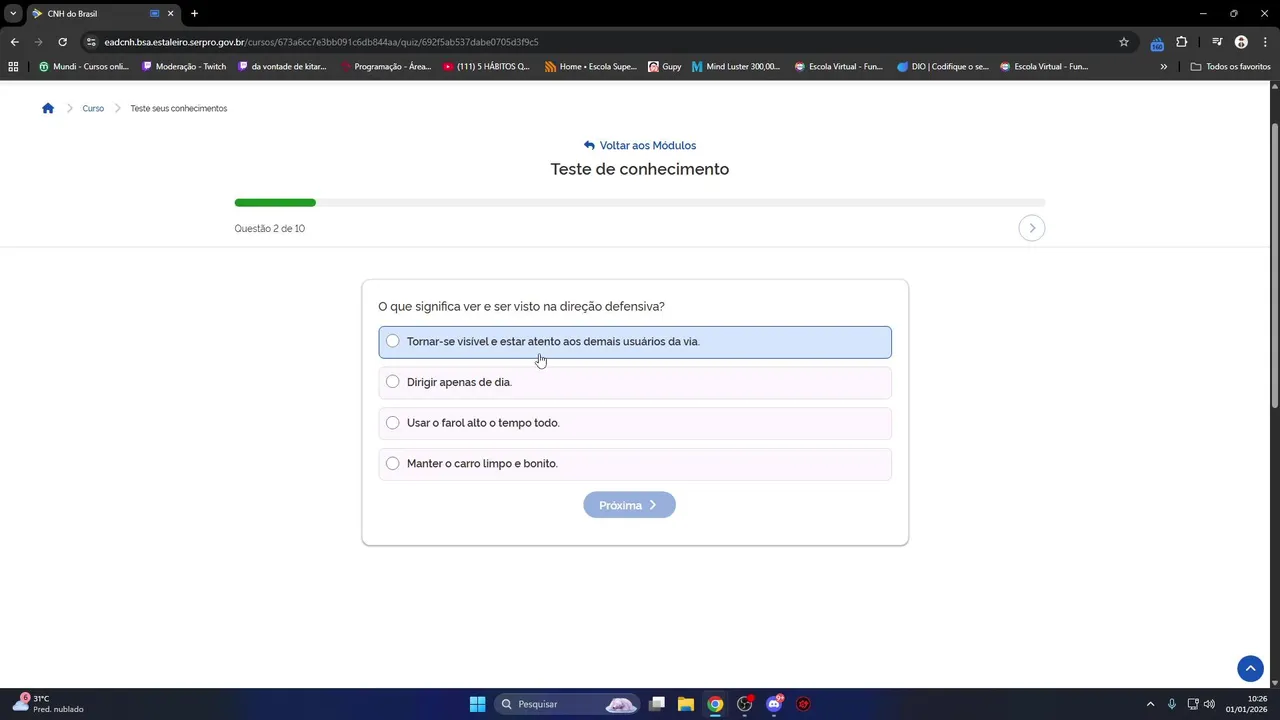Close the CNH do Brasil tab
This screenshot has height=720, width=1280.
170,13
